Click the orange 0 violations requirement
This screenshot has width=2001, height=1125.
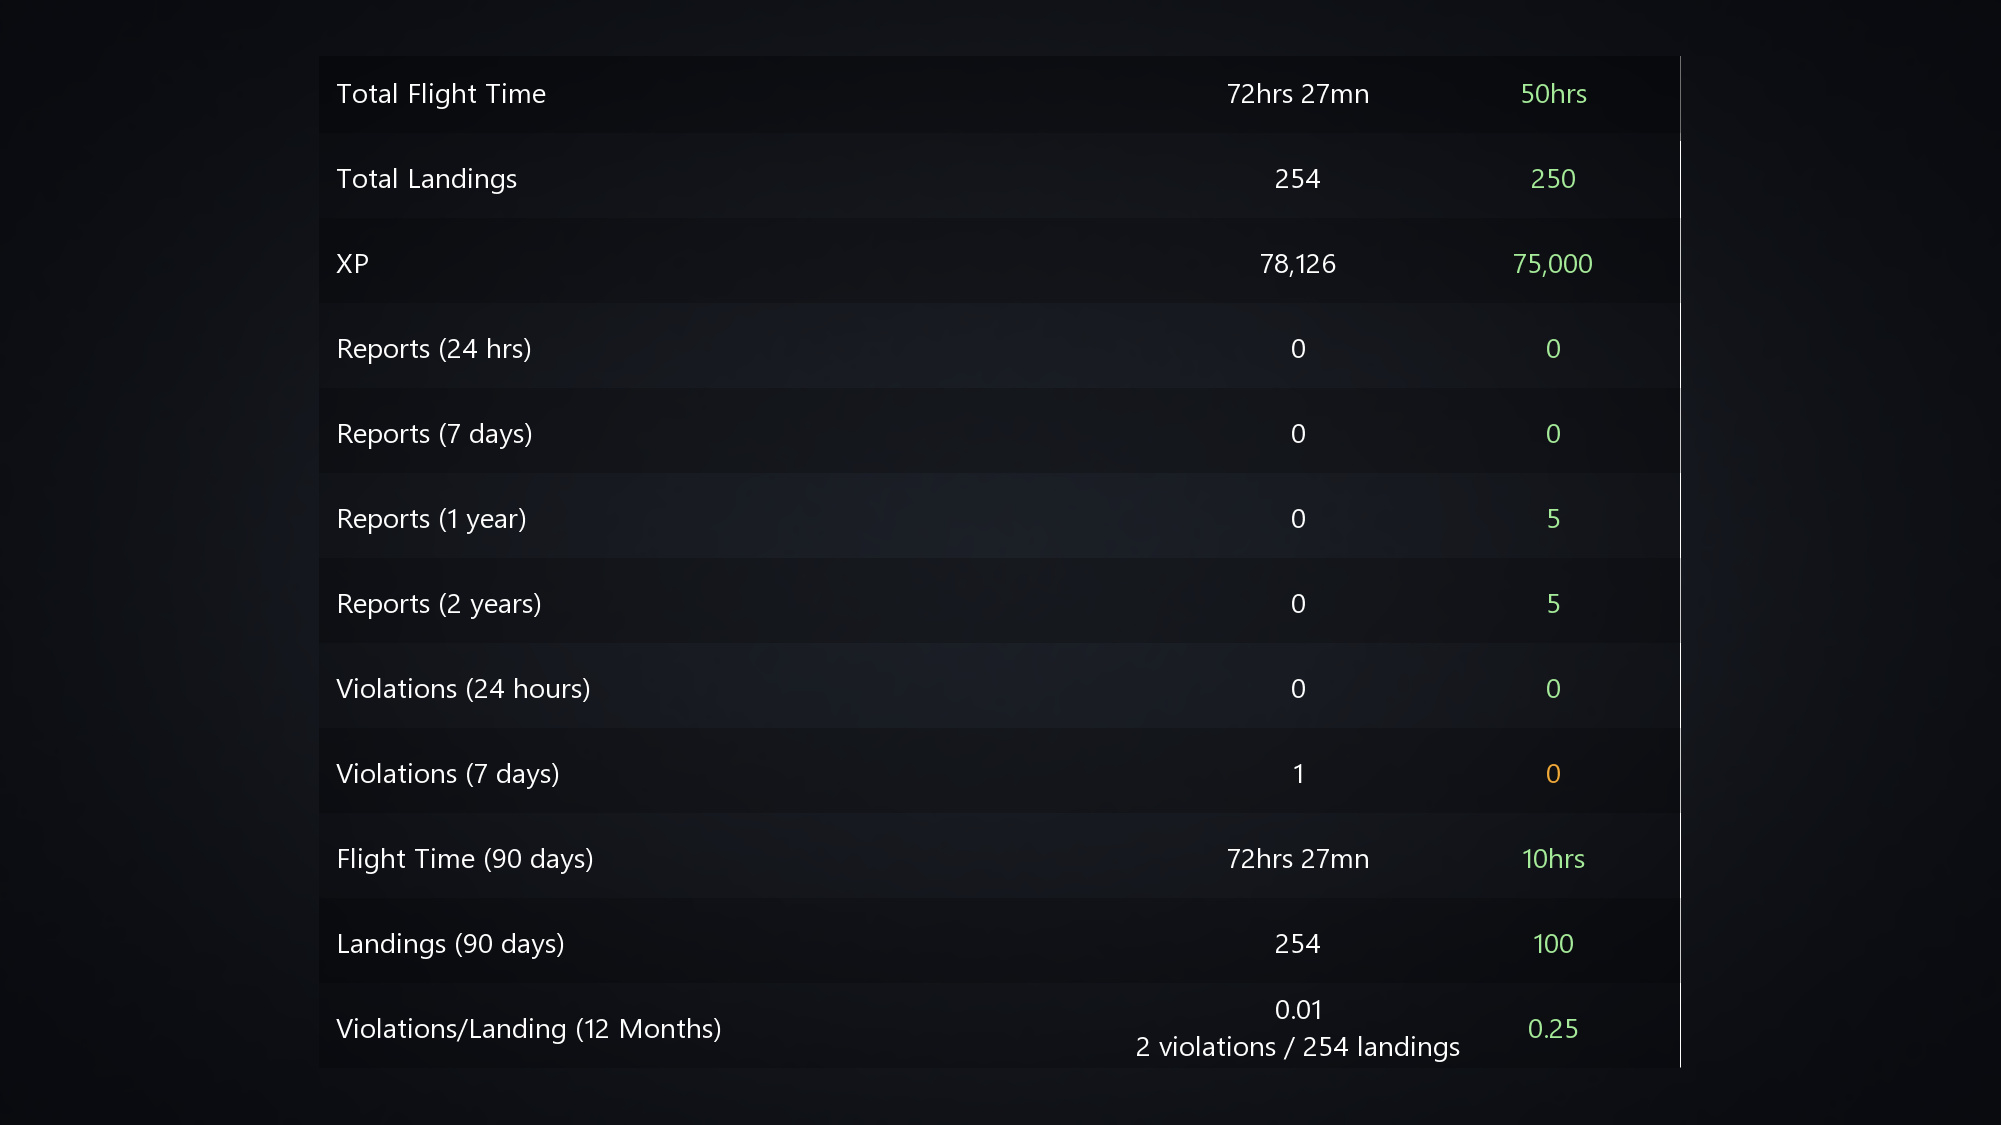1553,774
